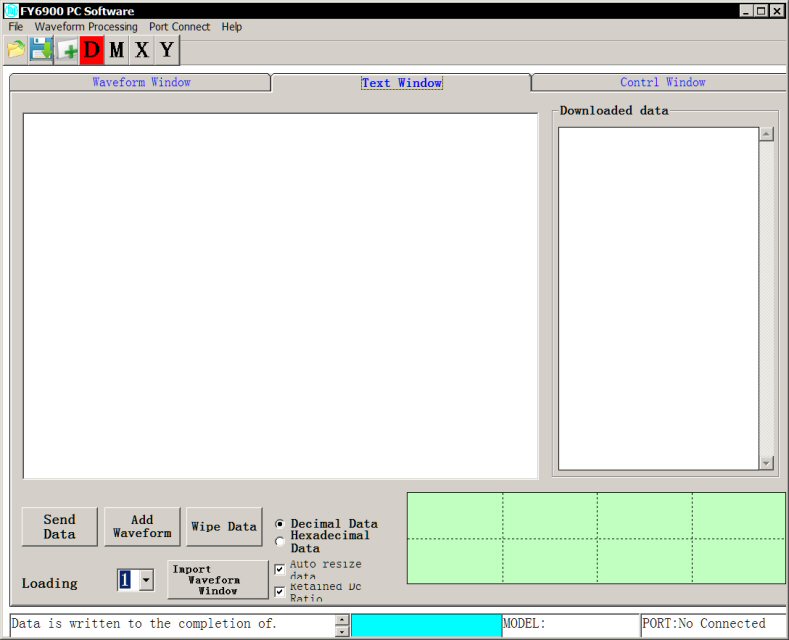Select the Text Window tab
Image resolution: width=789 pixels, height=640 pixels.
tap(402, 83)
